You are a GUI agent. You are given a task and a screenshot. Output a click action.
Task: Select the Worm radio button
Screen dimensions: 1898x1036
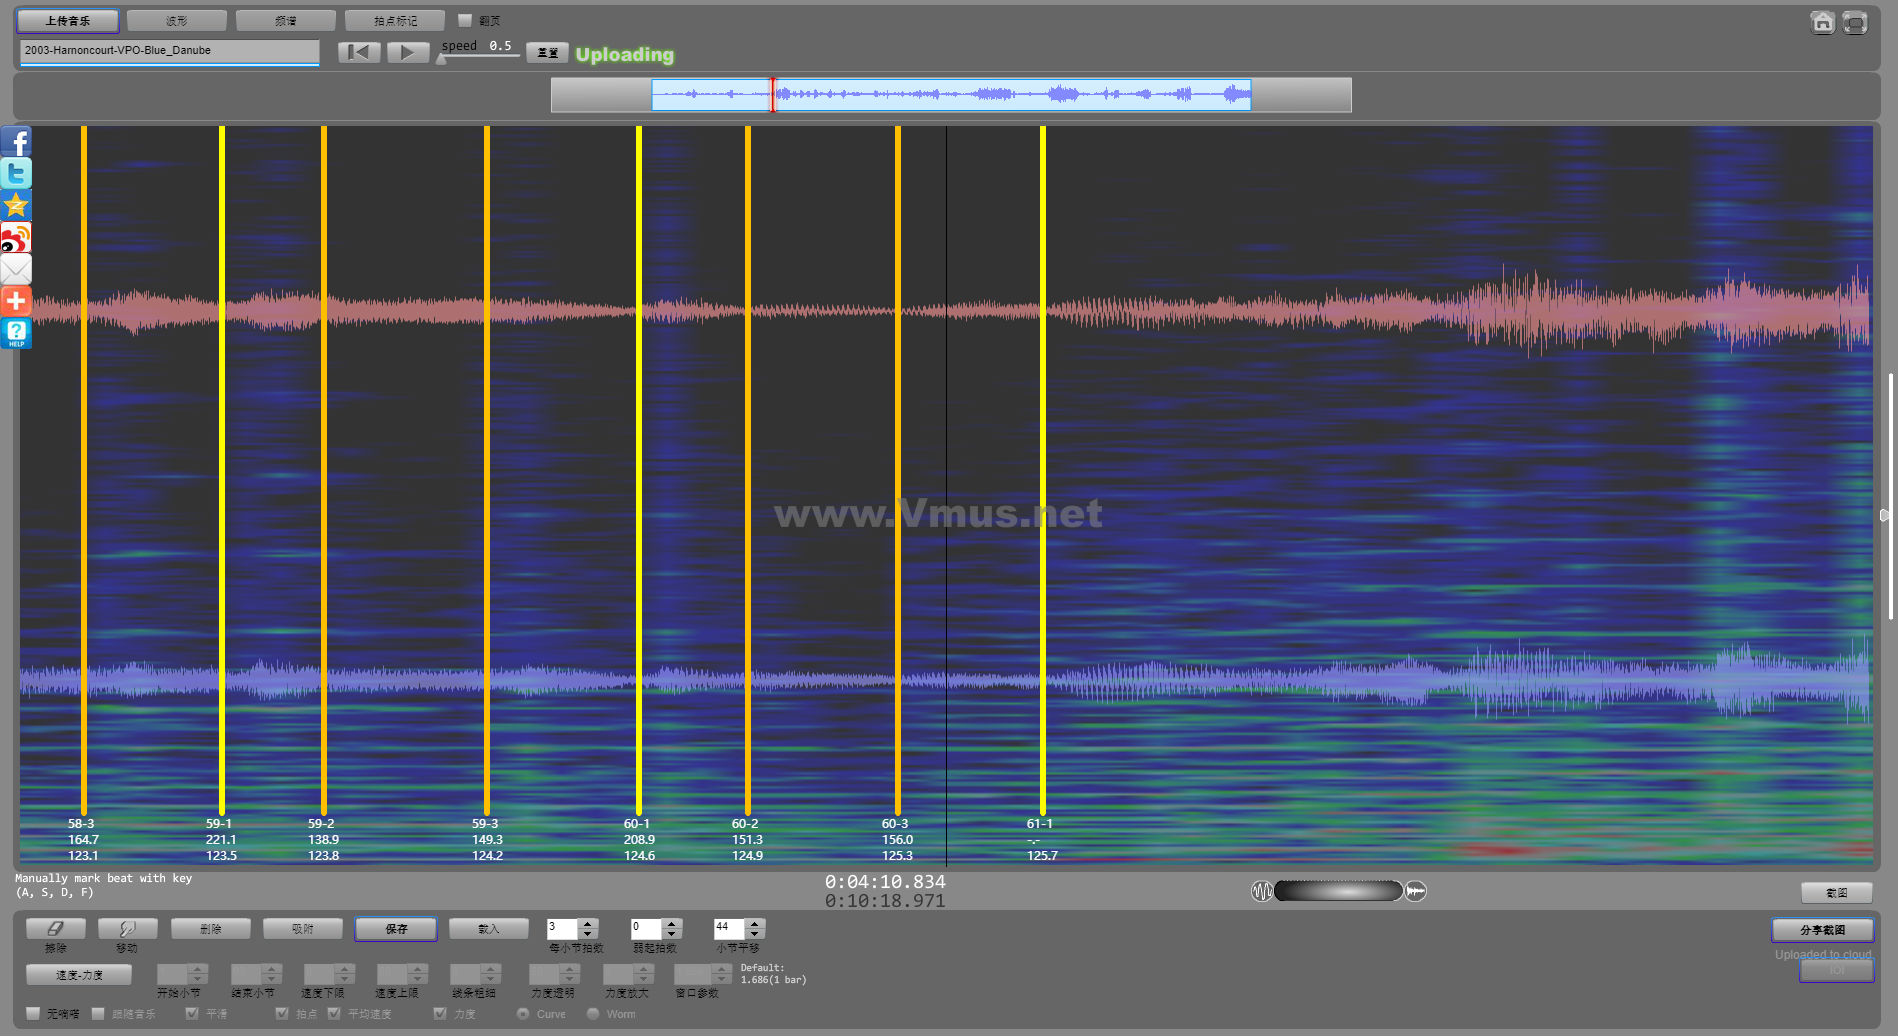click(593, 1014)
